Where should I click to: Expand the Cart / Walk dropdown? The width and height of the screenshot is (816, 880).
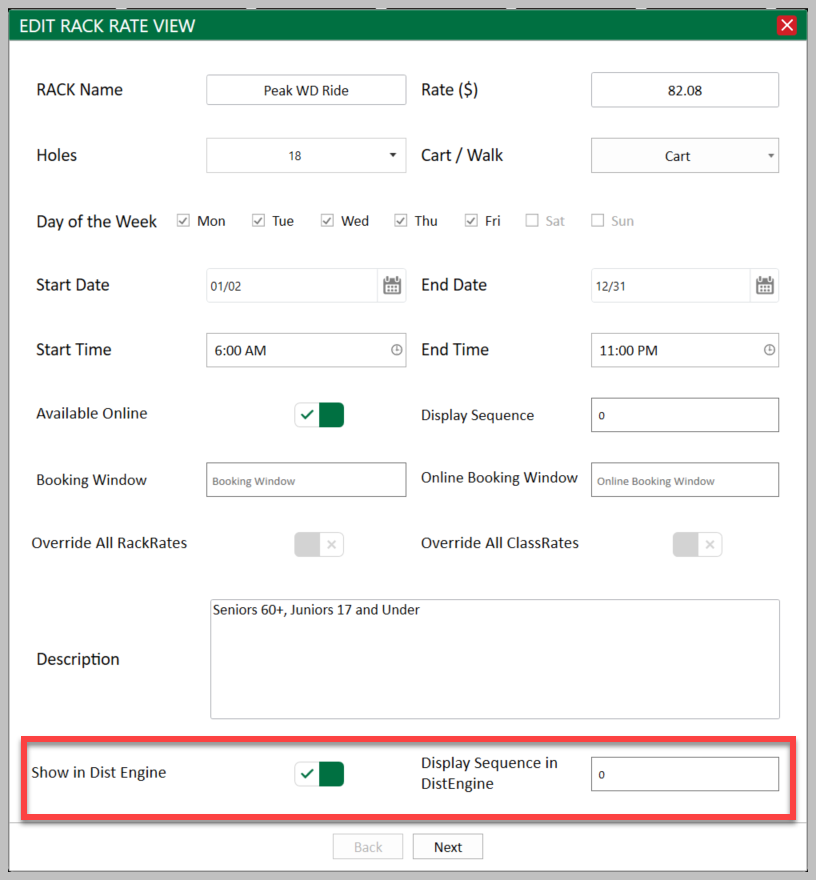tap(685, 155)
